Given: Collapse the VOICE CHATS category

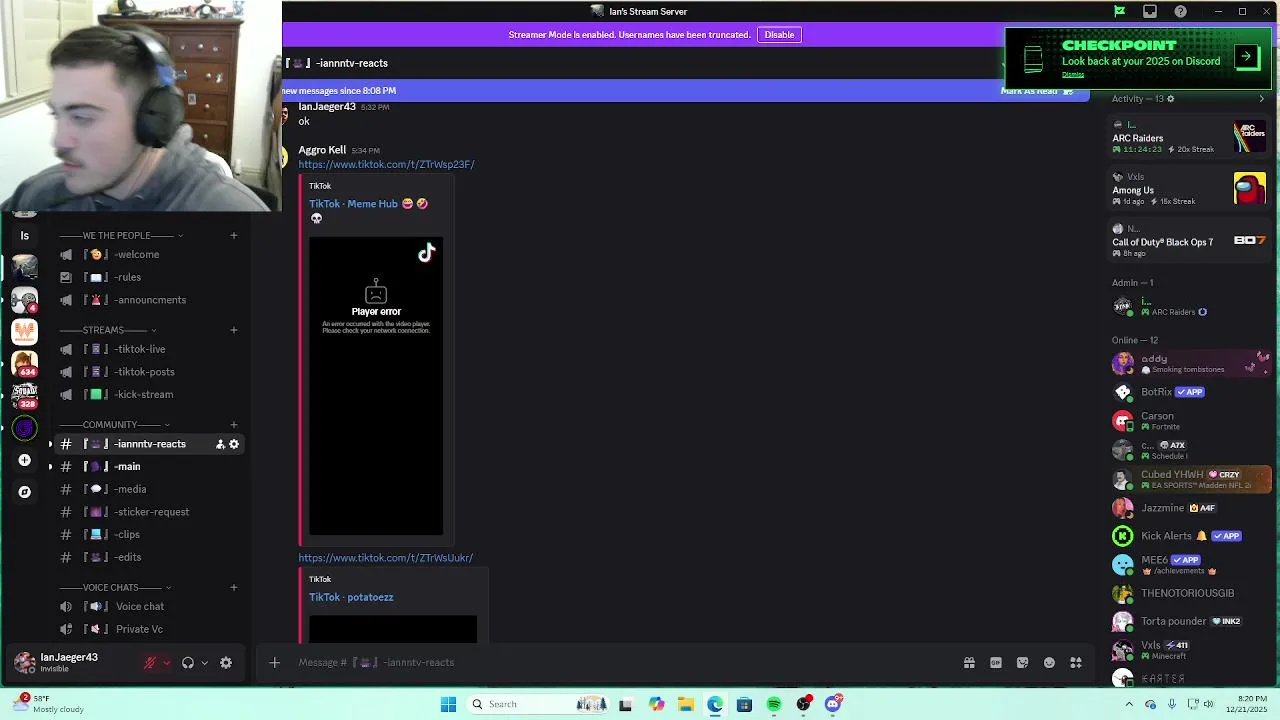Looking at the screenshot, I should pos(116,588).
